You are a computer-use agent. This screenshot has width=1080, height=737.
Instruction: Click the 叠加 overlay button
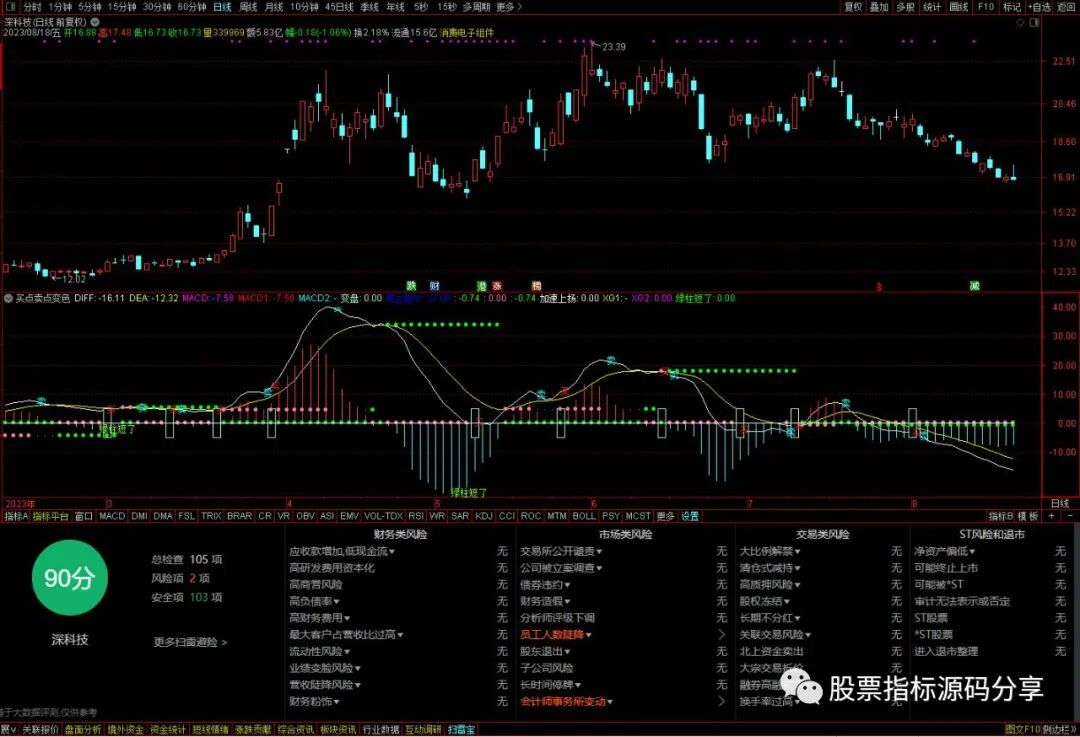[879, 6]
